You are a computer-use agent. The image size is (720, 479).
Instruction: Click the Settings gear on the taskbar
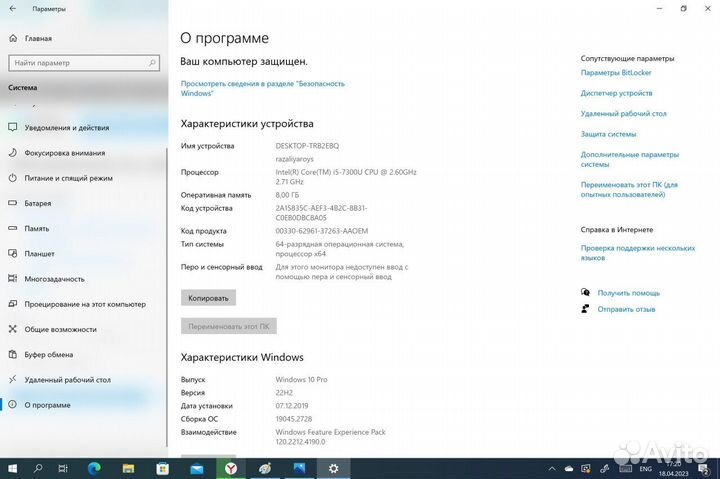click(334, 468)
